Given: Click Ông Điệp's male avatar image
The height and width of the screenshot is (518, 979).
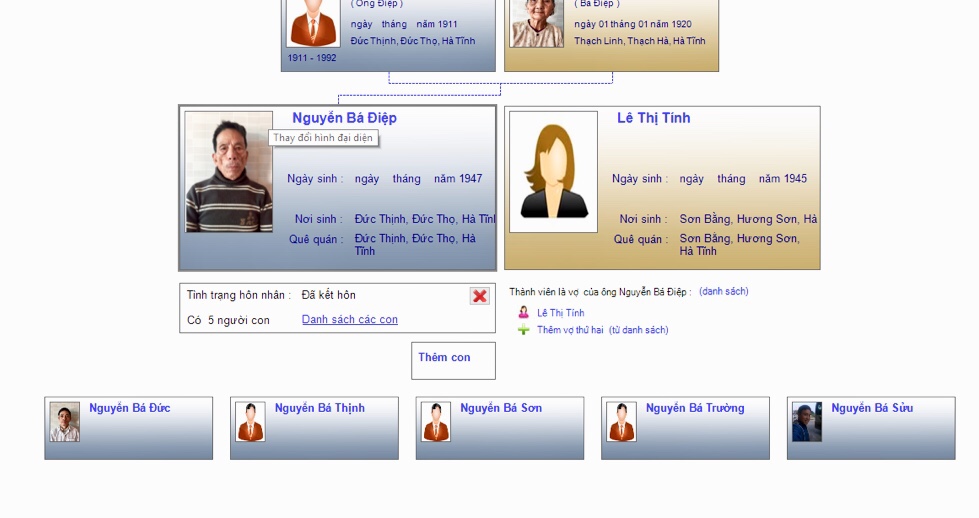Looking at the screenshot, I should point(313,22).
